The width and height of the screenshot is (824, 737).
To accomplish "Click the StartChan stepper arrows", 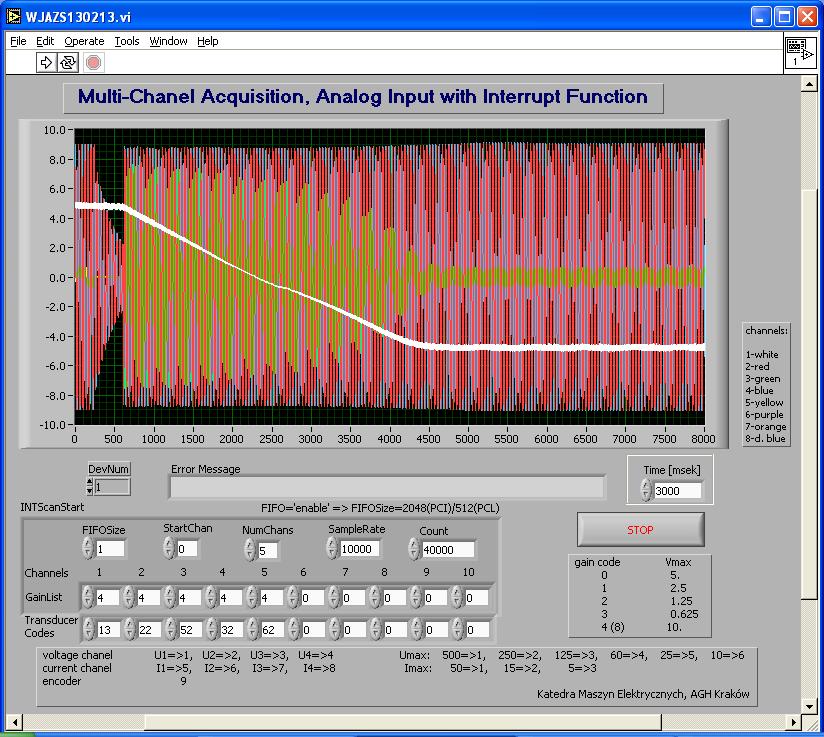I will pyautogui.click(x=169, y=548).
